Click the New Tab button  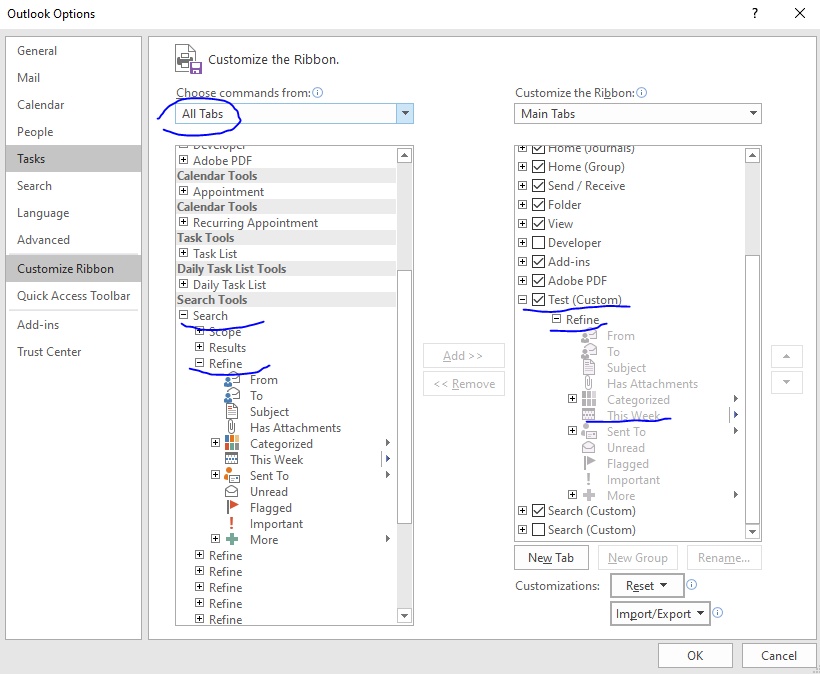pos(551,558)
